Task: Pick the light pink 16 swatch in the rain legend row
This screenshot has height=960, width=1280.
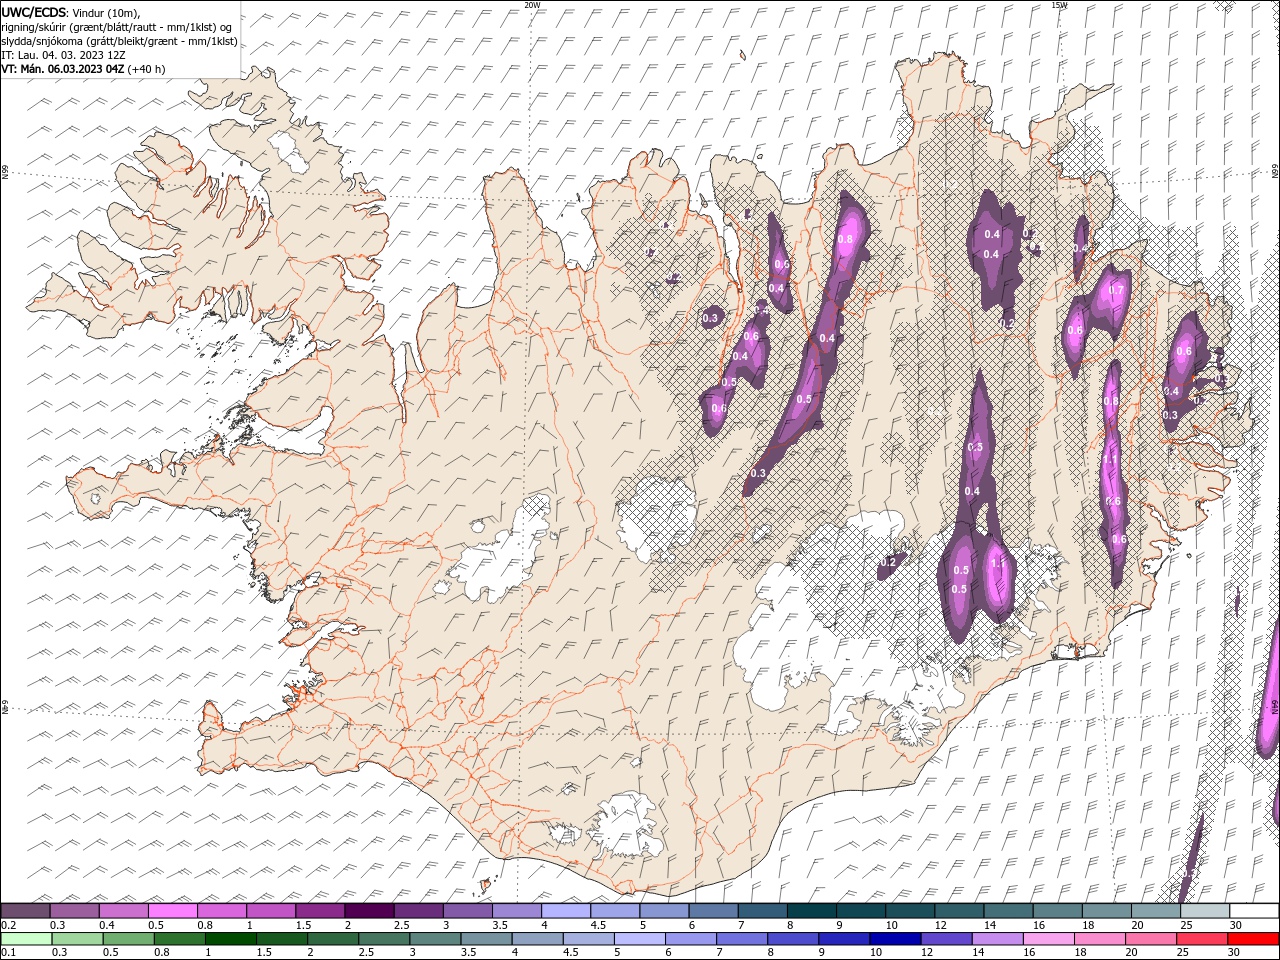Action: (x=1049, y=939)
